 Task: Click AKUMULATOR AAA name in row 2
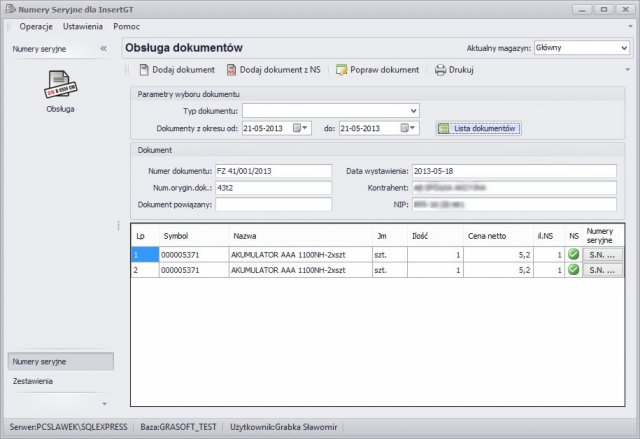300,270
